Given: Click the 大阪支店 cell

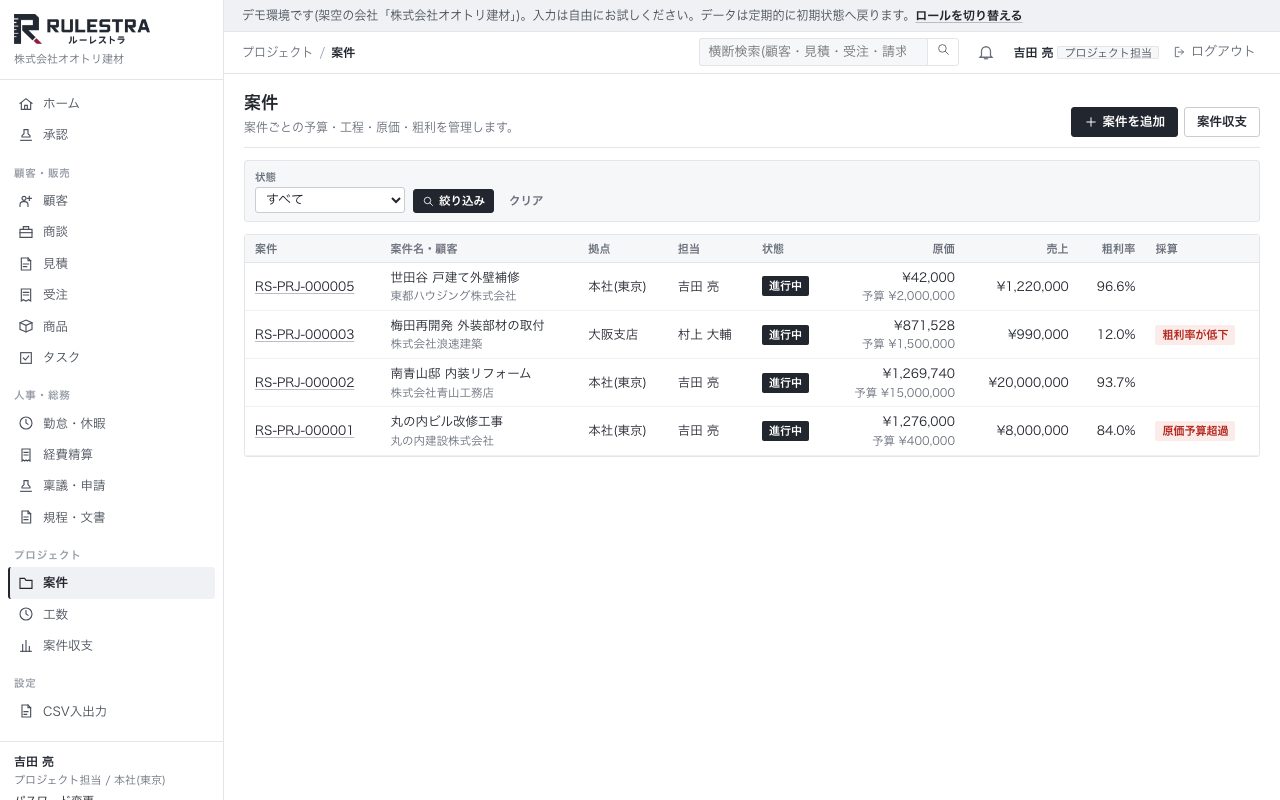Looking at the screenshot, I should click(x=613, y=335).
